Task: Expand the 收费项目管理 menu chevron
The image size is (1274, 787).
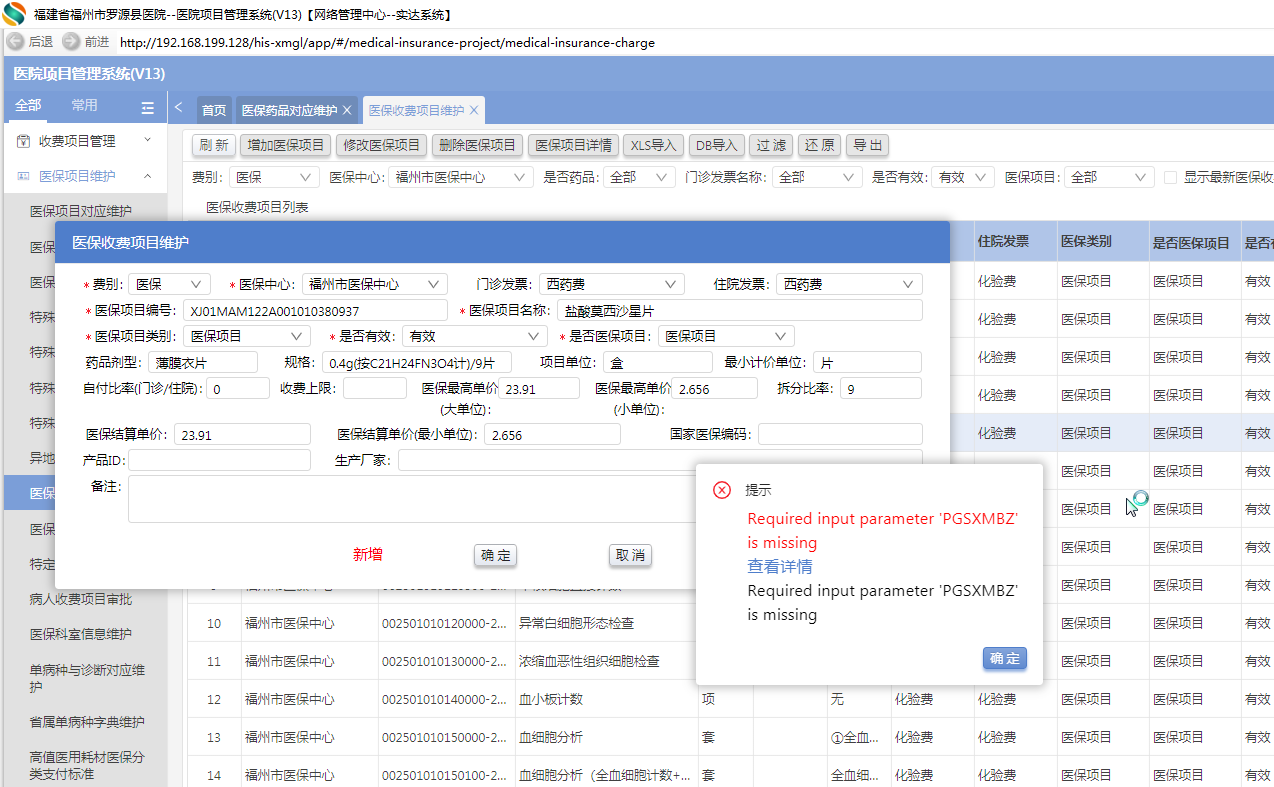Action: tap(148, 141)
